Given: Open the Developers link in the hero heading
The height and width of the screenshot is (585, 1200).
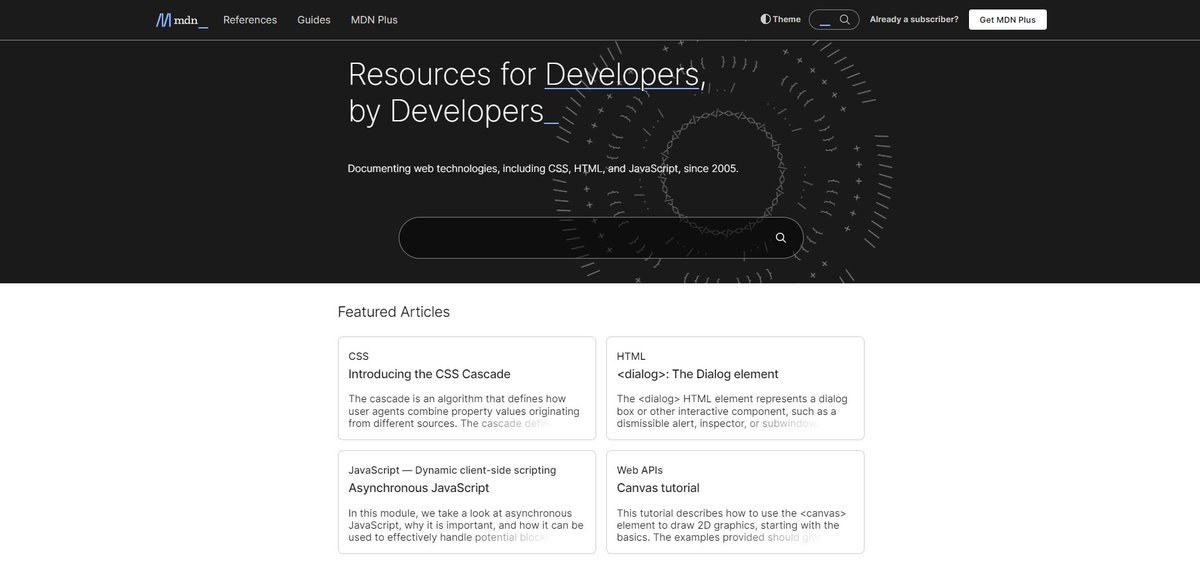Looking at the screenshot, I should [622, 74].
